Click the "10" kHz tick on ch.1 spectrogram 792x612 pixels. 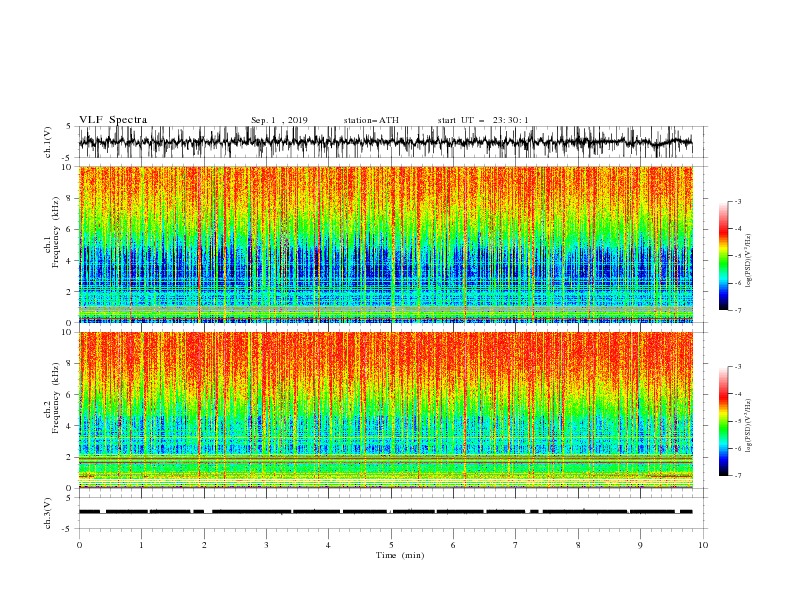point(69,167)
